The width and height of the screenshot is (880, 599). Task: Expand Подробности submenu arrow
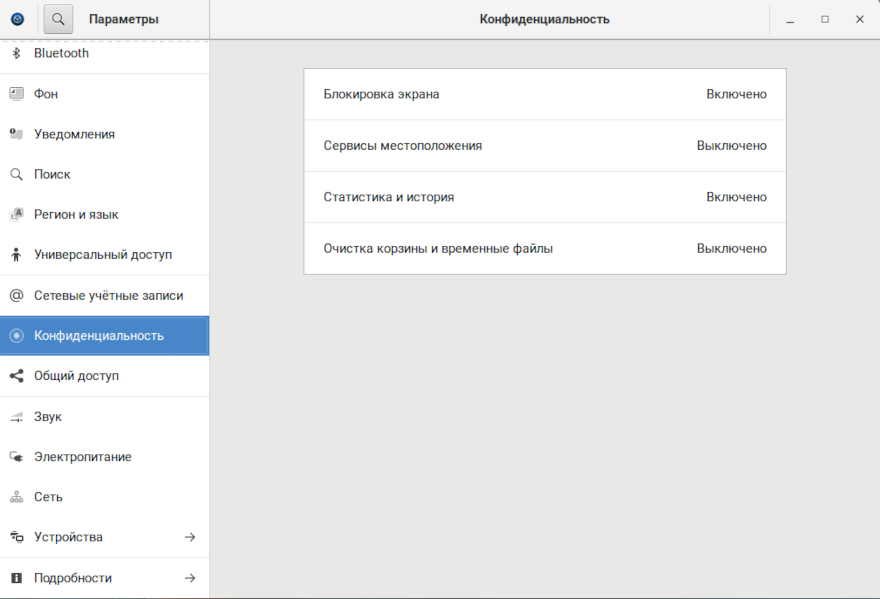click(x=190, y=578)
